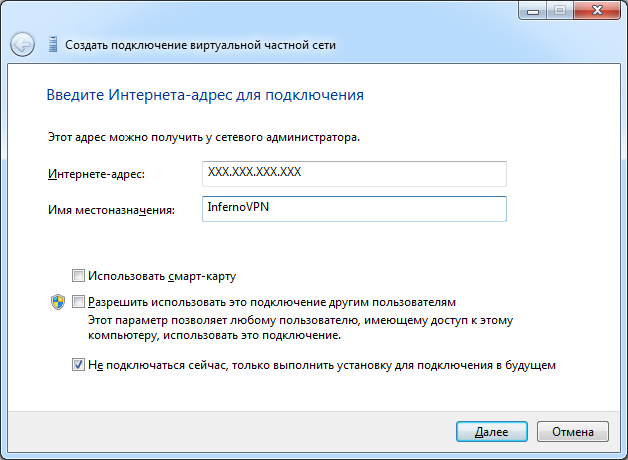Click the 'Отмена' button
628x460 pixels.
point(573,432)
